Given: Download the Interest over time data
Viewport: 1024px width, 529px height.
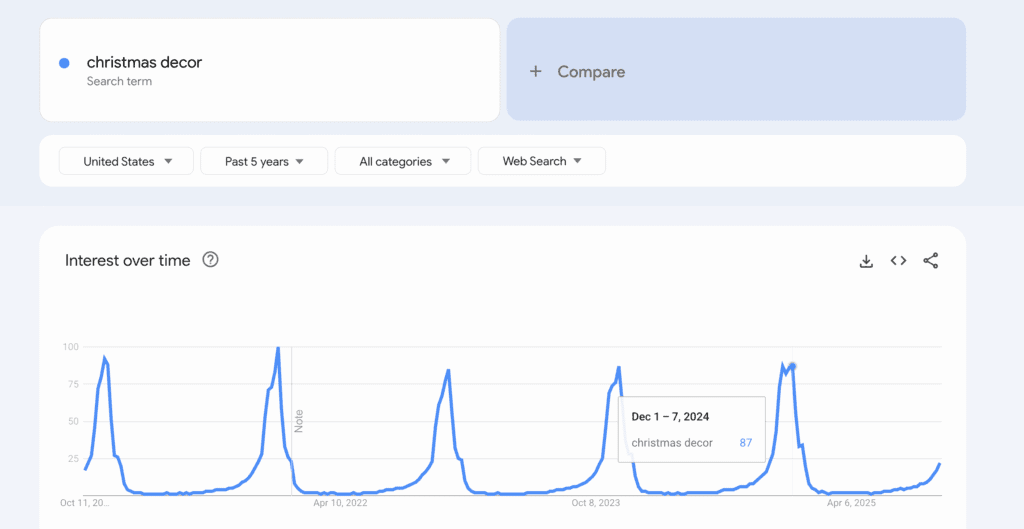Looking at the screenshot, I should tap(866, 261).
